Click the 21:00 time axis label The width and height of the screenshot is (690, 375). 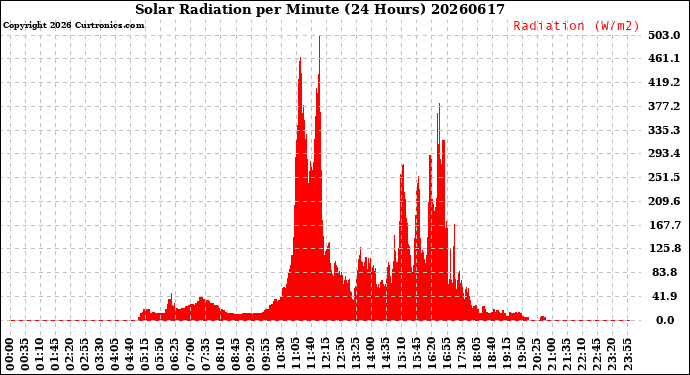point(552,355)
